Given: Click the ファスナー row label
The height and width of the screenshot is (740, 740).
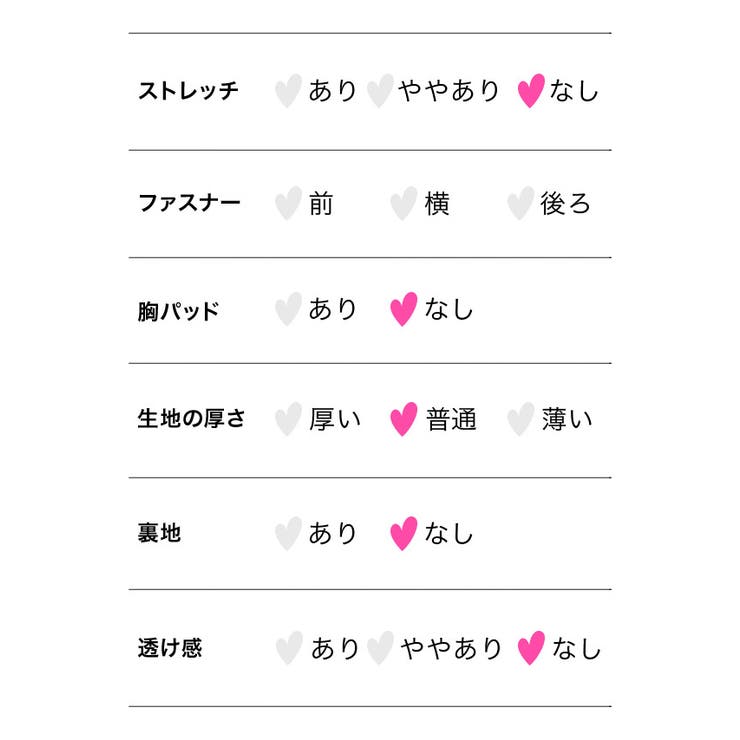Looking at the screenshot, I should pos(189,203).
